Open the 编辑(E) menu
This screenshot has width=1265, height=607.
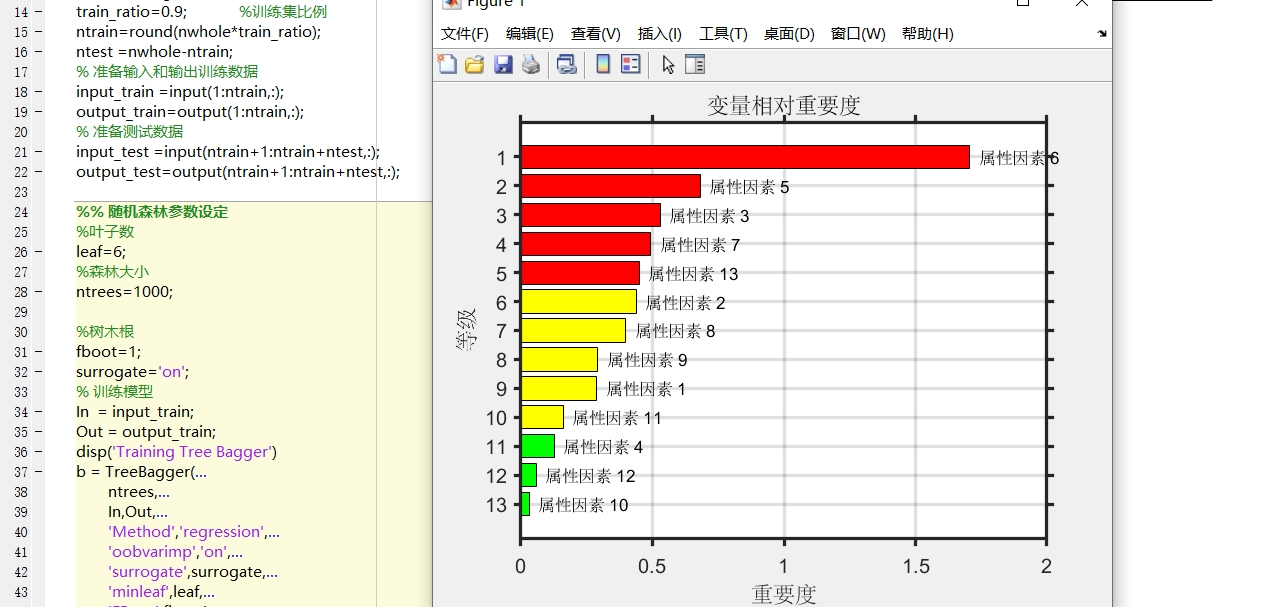530,33
